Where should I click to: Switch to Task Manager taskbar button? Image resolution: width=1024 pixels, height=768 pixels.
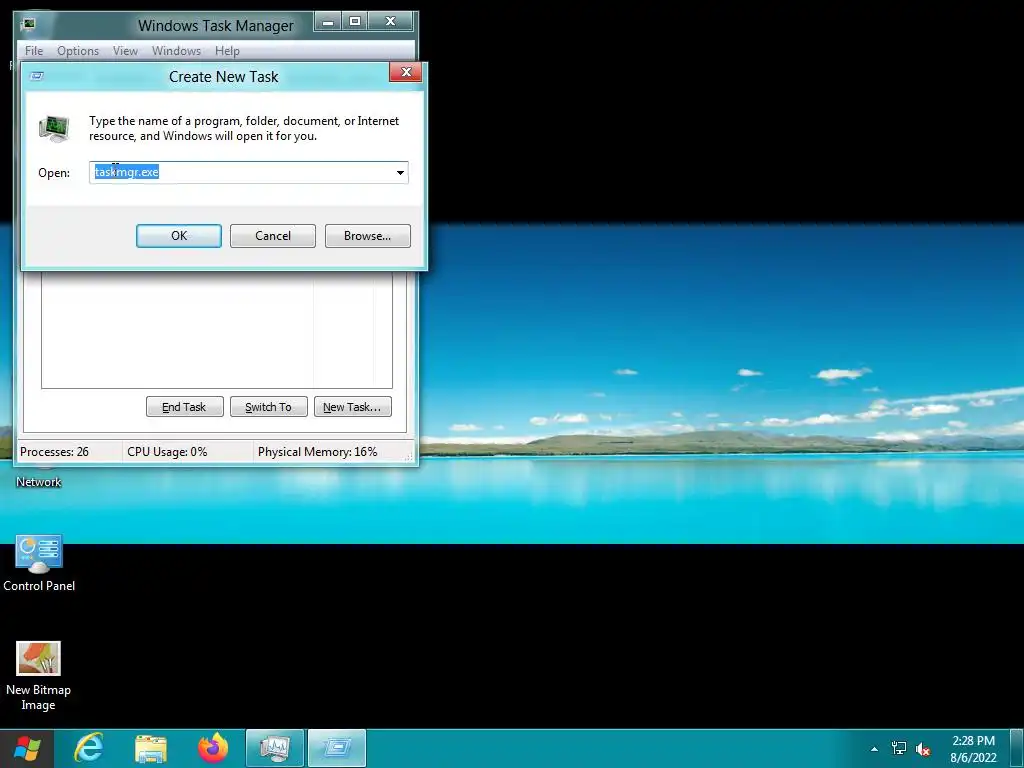(x=274, y=748)
